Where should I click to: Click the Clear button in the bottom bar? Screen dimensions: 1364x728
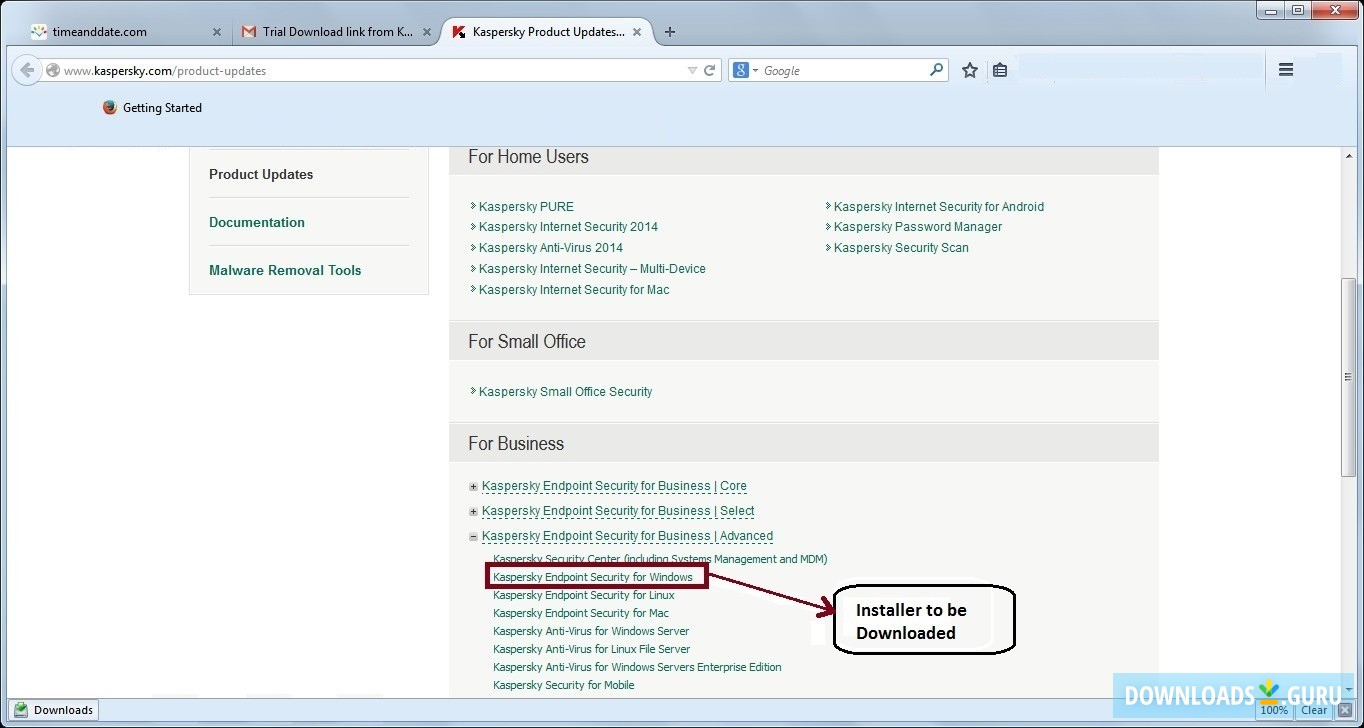pyautogui.click(x=1314, y=710)
